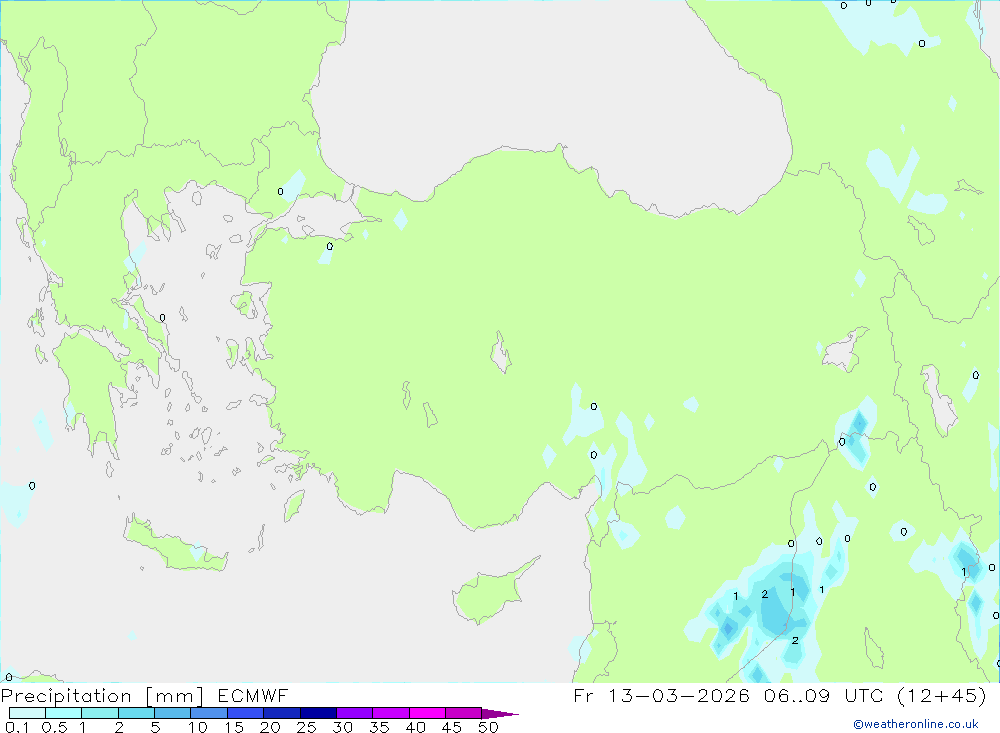
Task: Pick the 40–45 mm magenta legend swatch
Action: pos(427,713)
